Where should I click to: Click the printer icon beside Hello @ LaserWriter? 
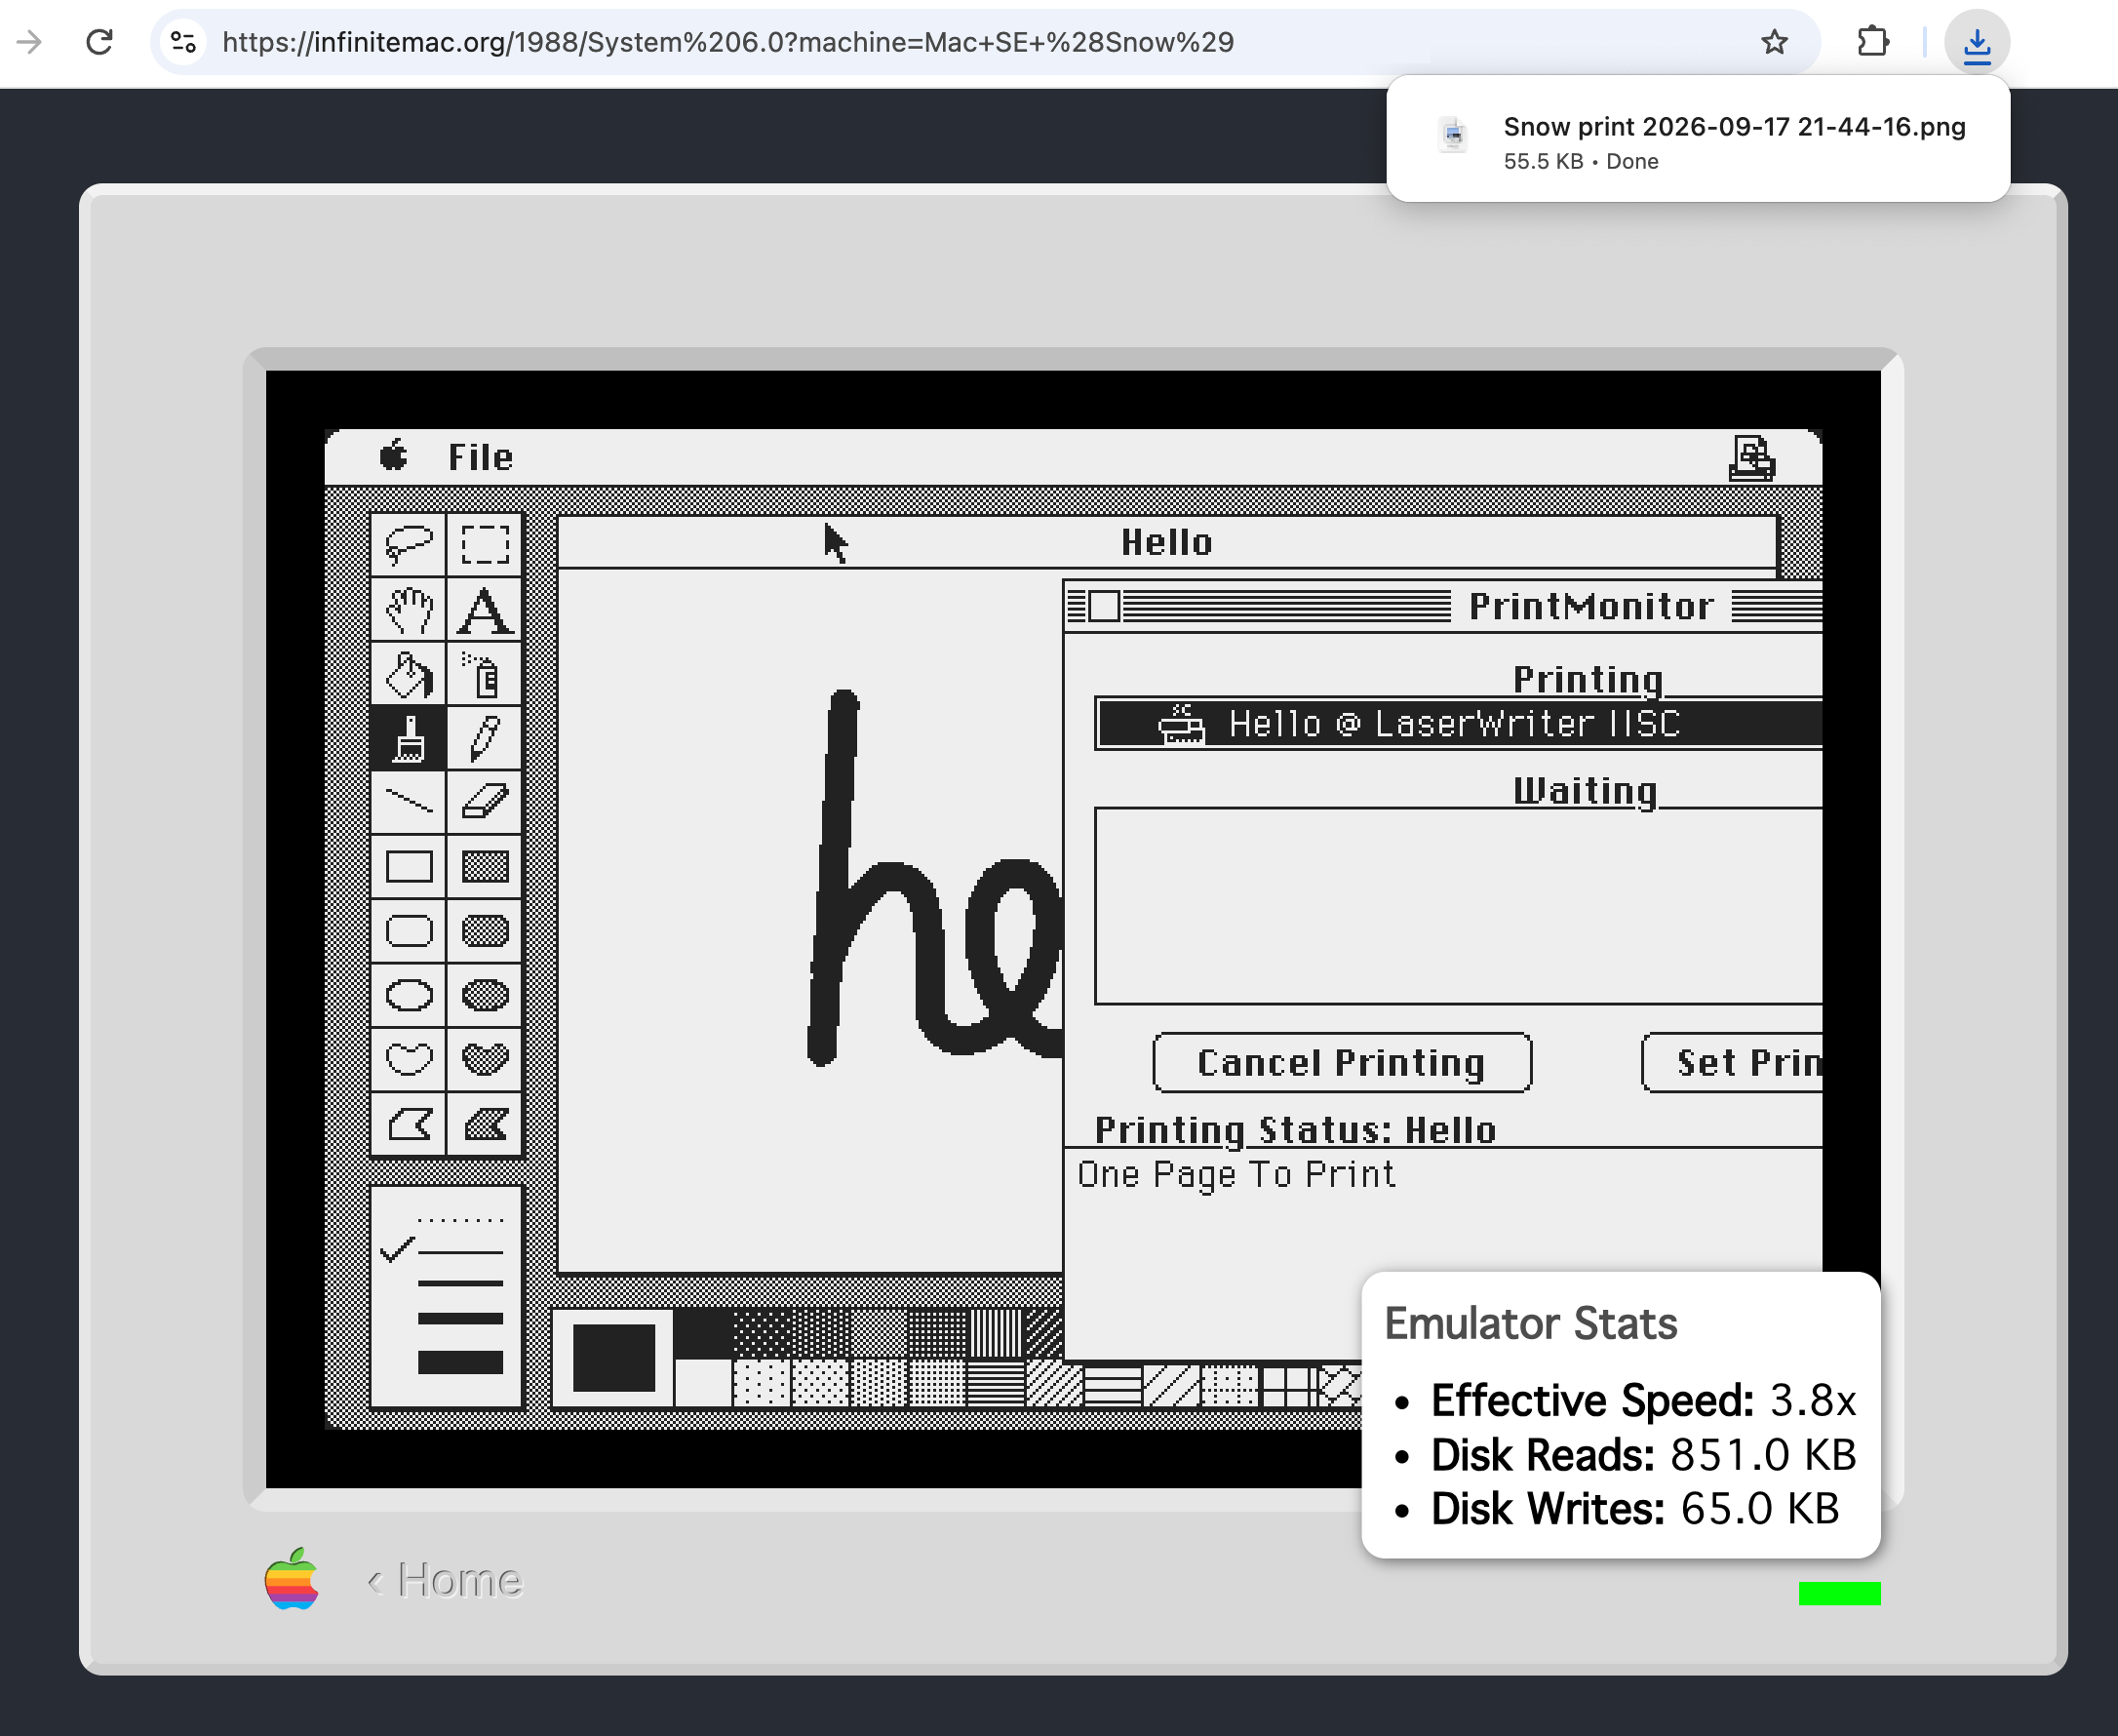pyautogui.click(x=1181, y=723)
